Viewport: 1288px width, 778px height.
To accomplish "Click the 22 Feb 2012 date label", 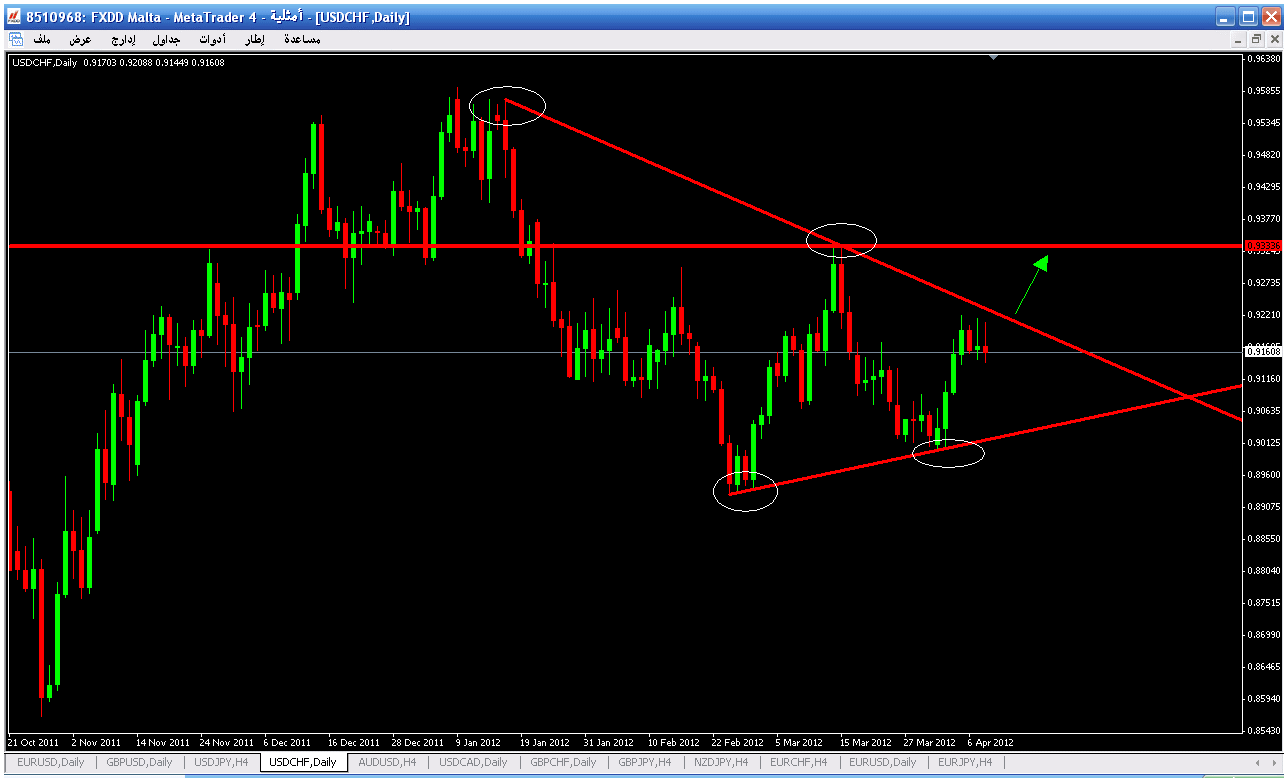I will (x=737, y=743).
